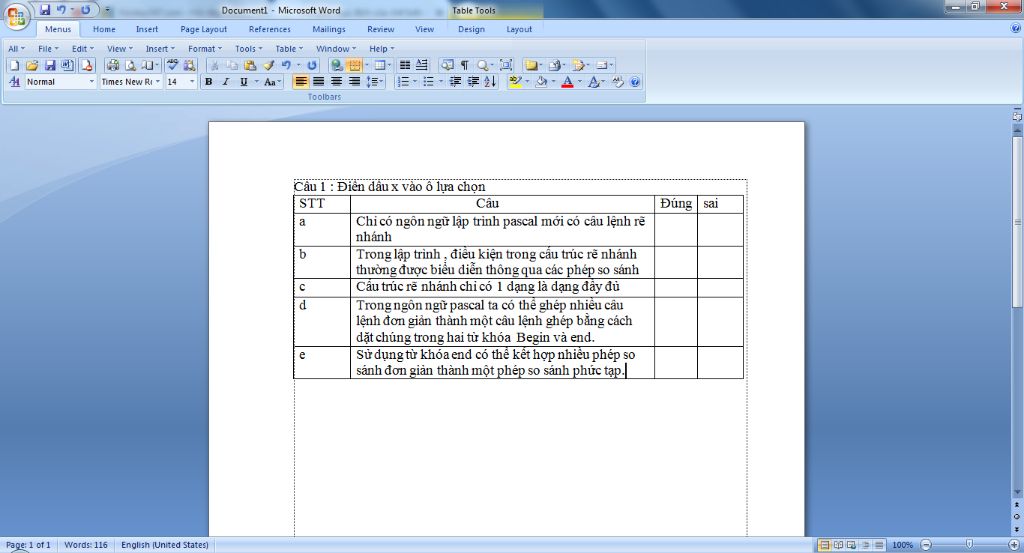Viewport: 1024px width, 553px height.
Task: Open the Format classic menu
Action: pos(205,49)
